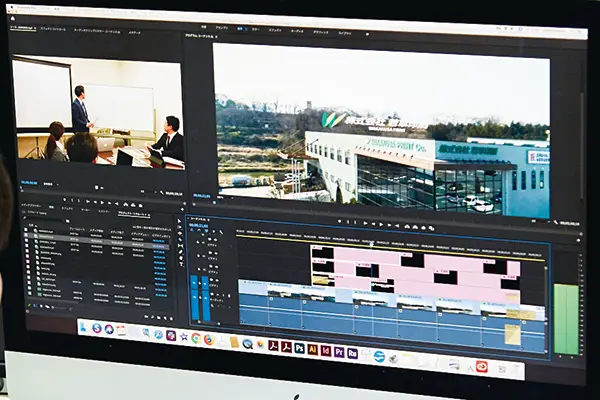Select the Hand tool
Image resolution: width=600 pixels, height=400 pixels.
[181, 258]
